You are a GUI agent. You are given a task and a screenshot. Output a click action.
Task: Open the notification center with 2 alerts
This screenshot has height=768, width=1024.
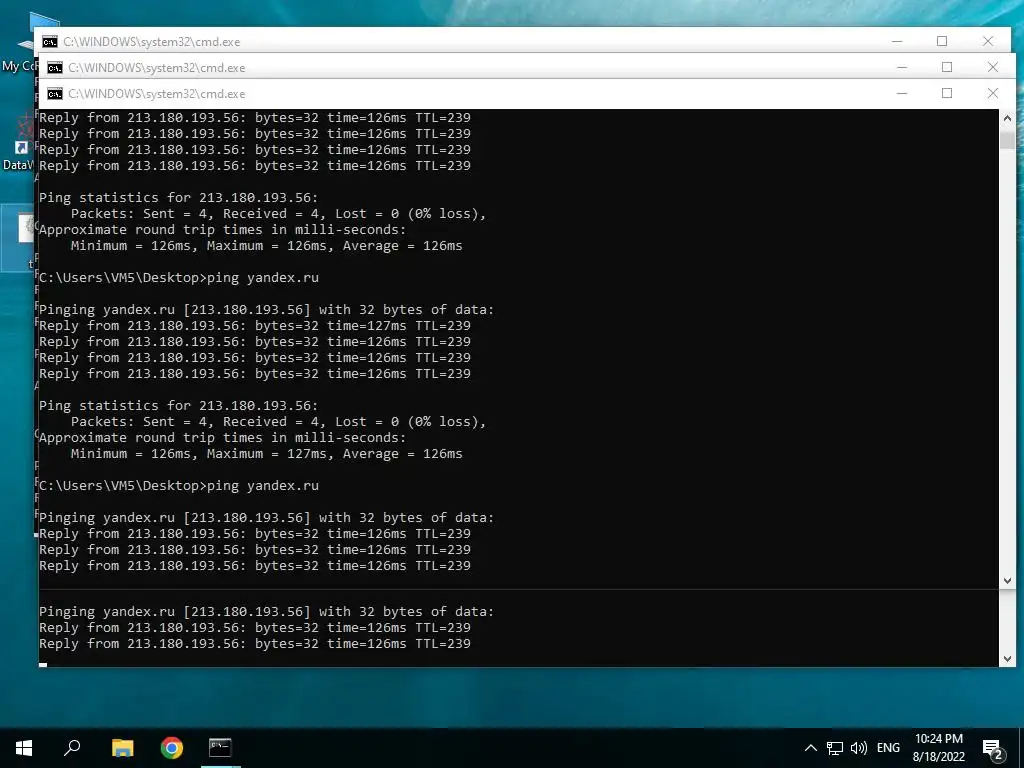[993, 749]
